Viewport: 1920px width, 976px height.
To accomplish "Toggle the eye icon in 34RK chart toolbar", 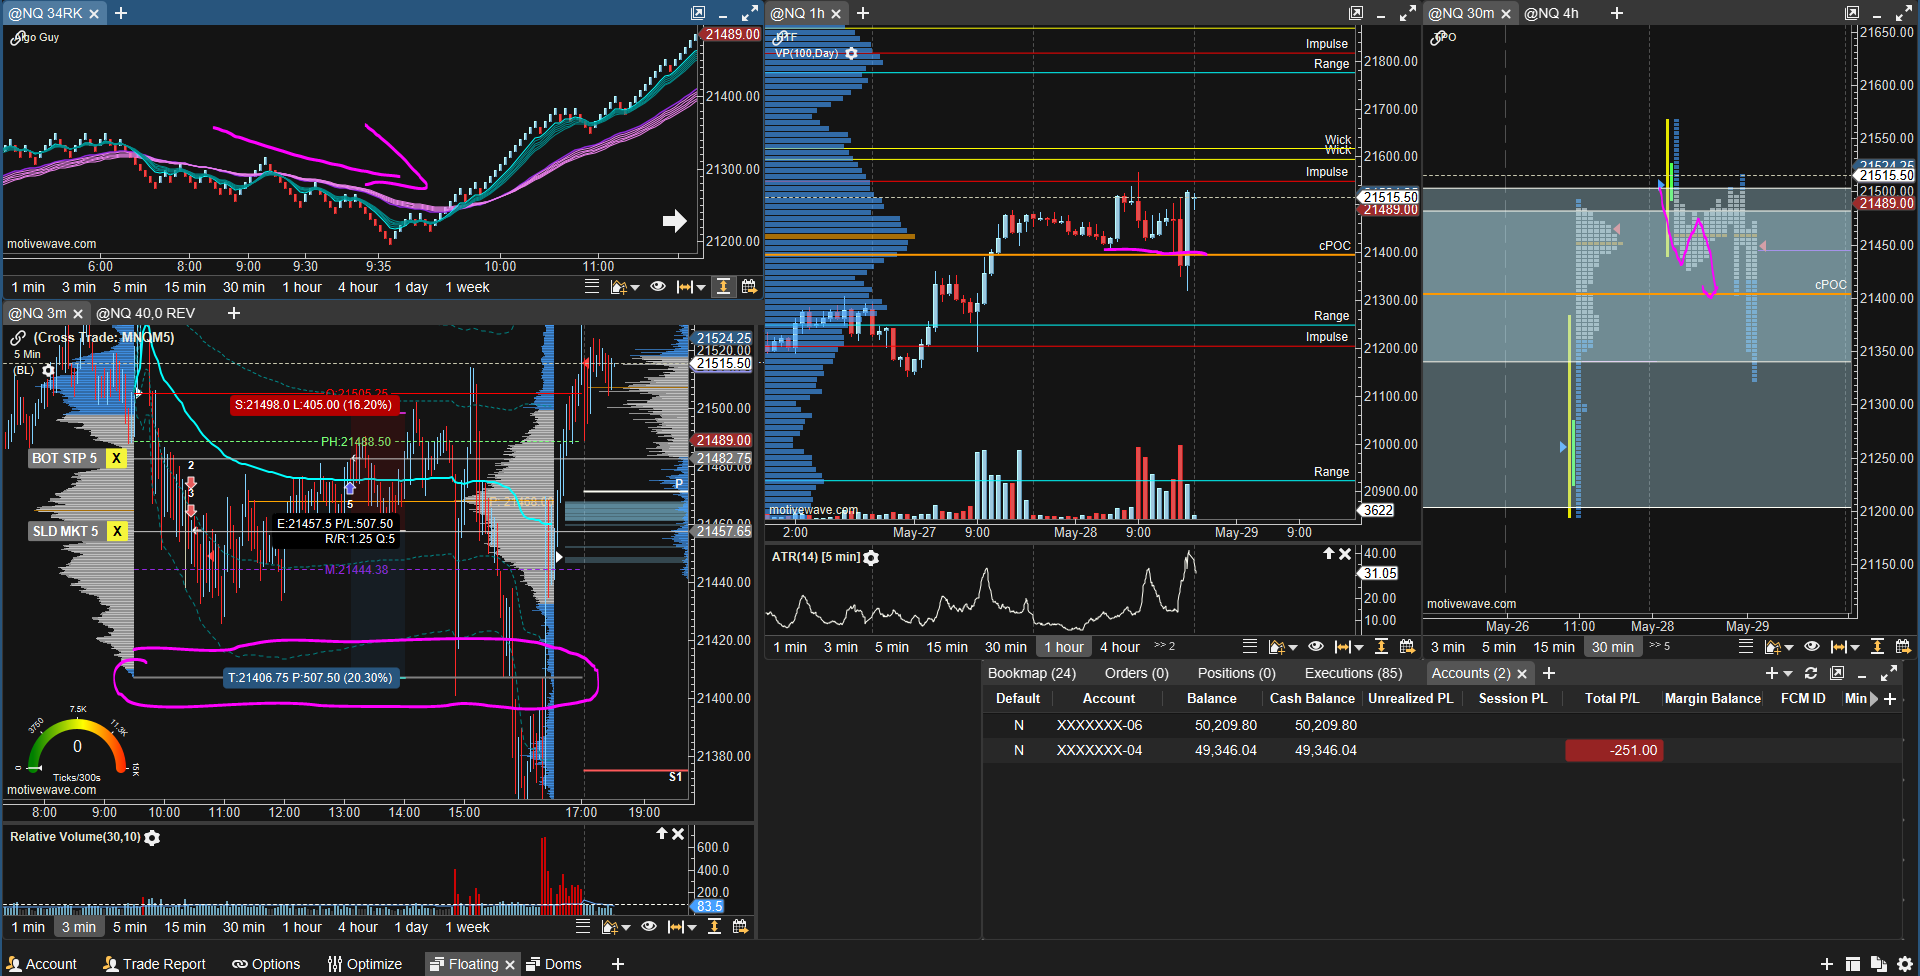I will click(658, 287).
